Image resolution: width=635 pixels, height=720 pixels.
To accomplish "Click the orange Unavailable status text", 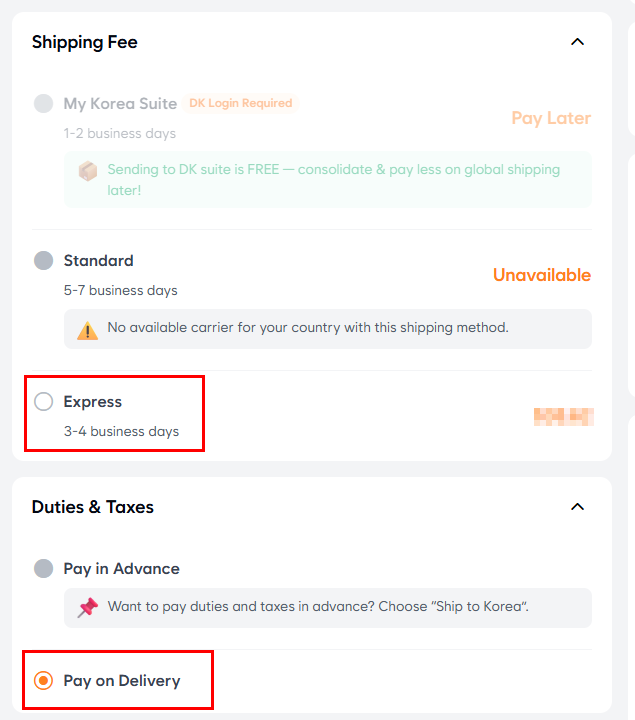I will (542, 275).
